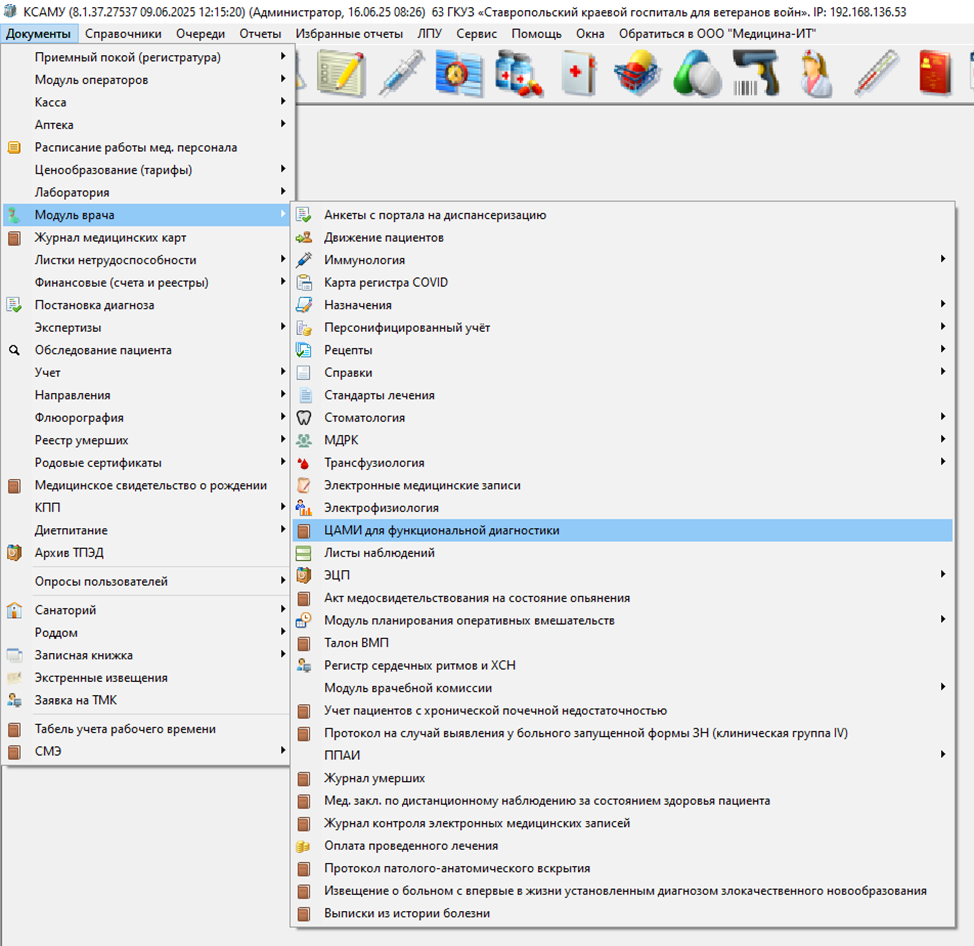Screen dimensions: 974x946
Task: Click the icon beside Электрофизиология
Action: point(304,507)
